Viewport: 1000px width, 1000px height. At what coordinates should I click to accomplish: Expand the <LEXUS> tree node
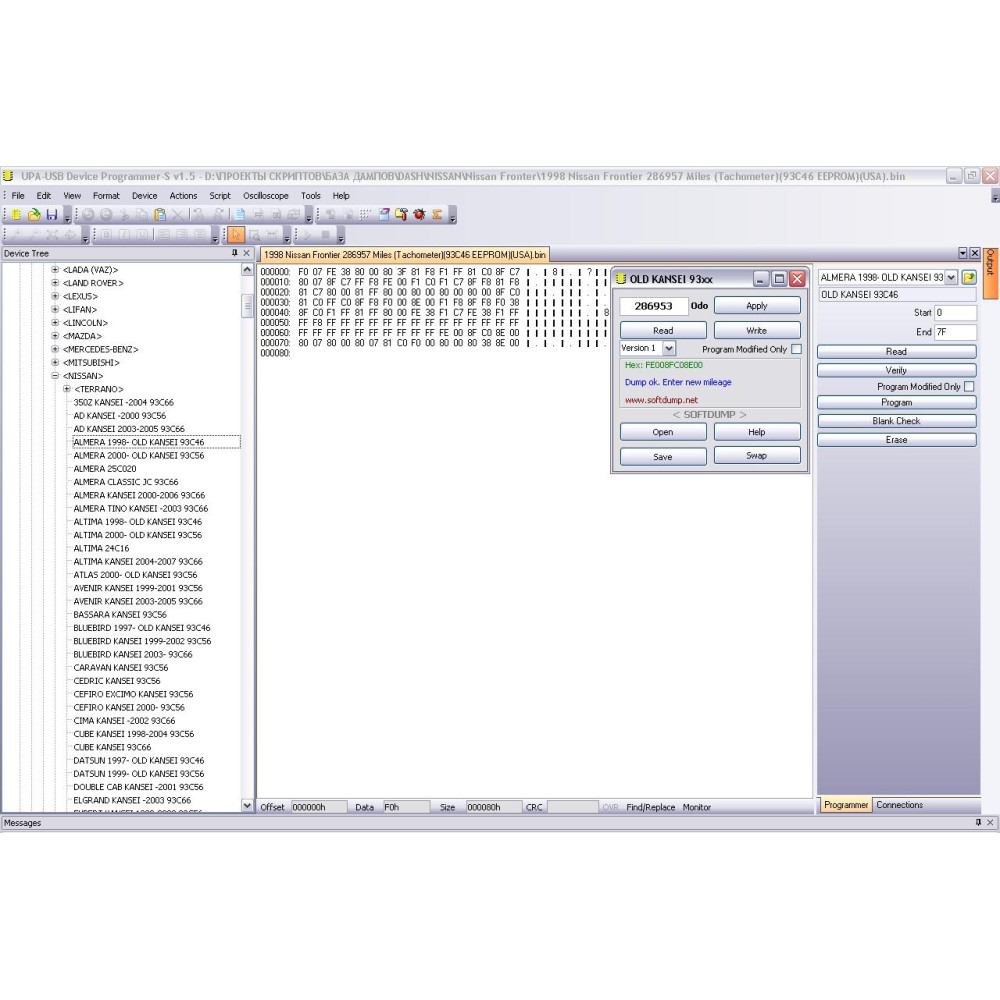pyautogui.click(x=55, y=297)
